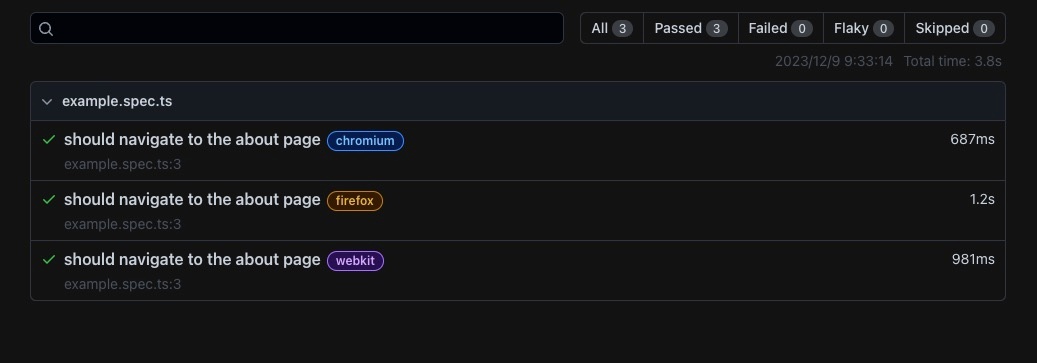Click the 687ms duration of chromium test
The height and width of the screenshot is (363, 1037).
pyautogui.click(x=972, y=140)
